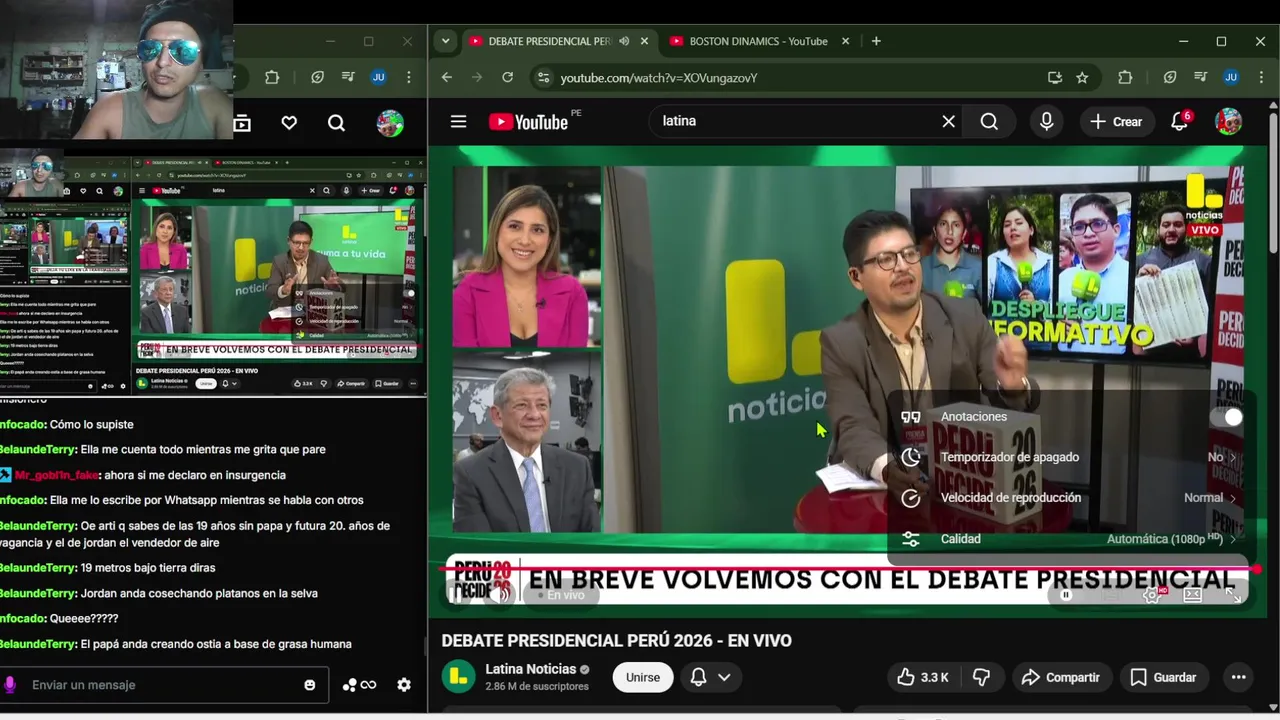Open the YouTube account avatar menu
Viewport: 1280px width, 720px height.
(x=1228, y=121)
